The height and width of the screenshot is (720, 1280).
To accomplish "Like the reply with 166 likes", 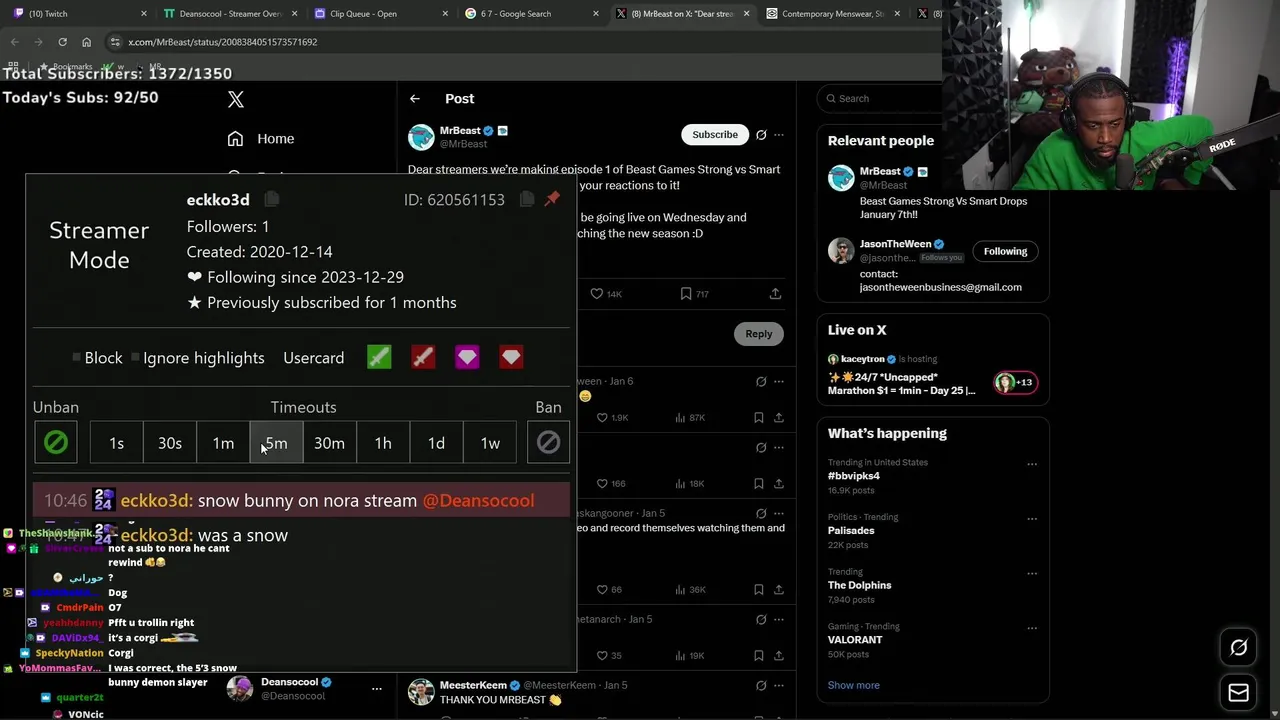I will tap(609, 483).
